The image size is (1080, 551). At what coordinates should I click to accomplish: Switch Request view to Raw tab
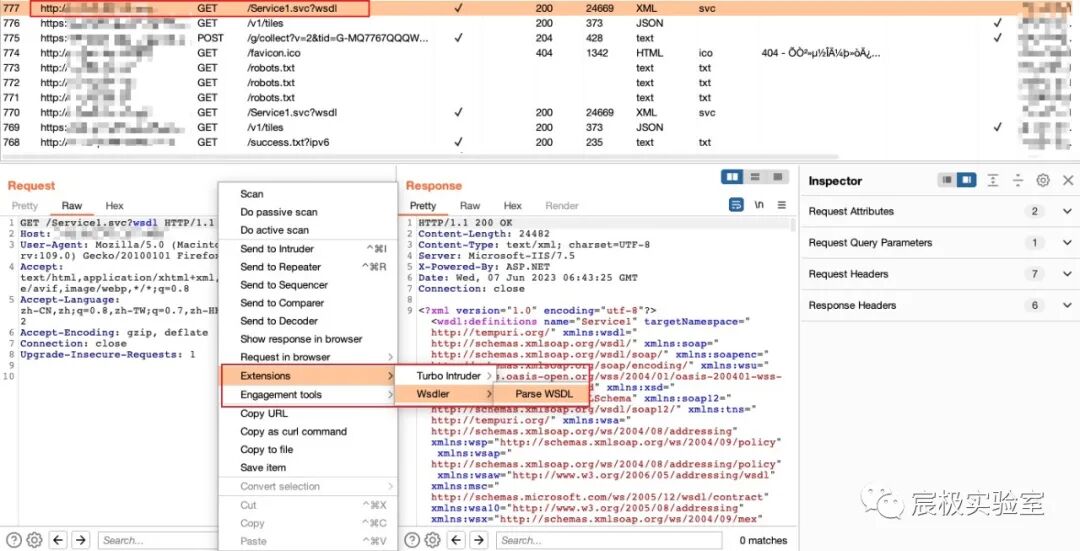[72, 205]
